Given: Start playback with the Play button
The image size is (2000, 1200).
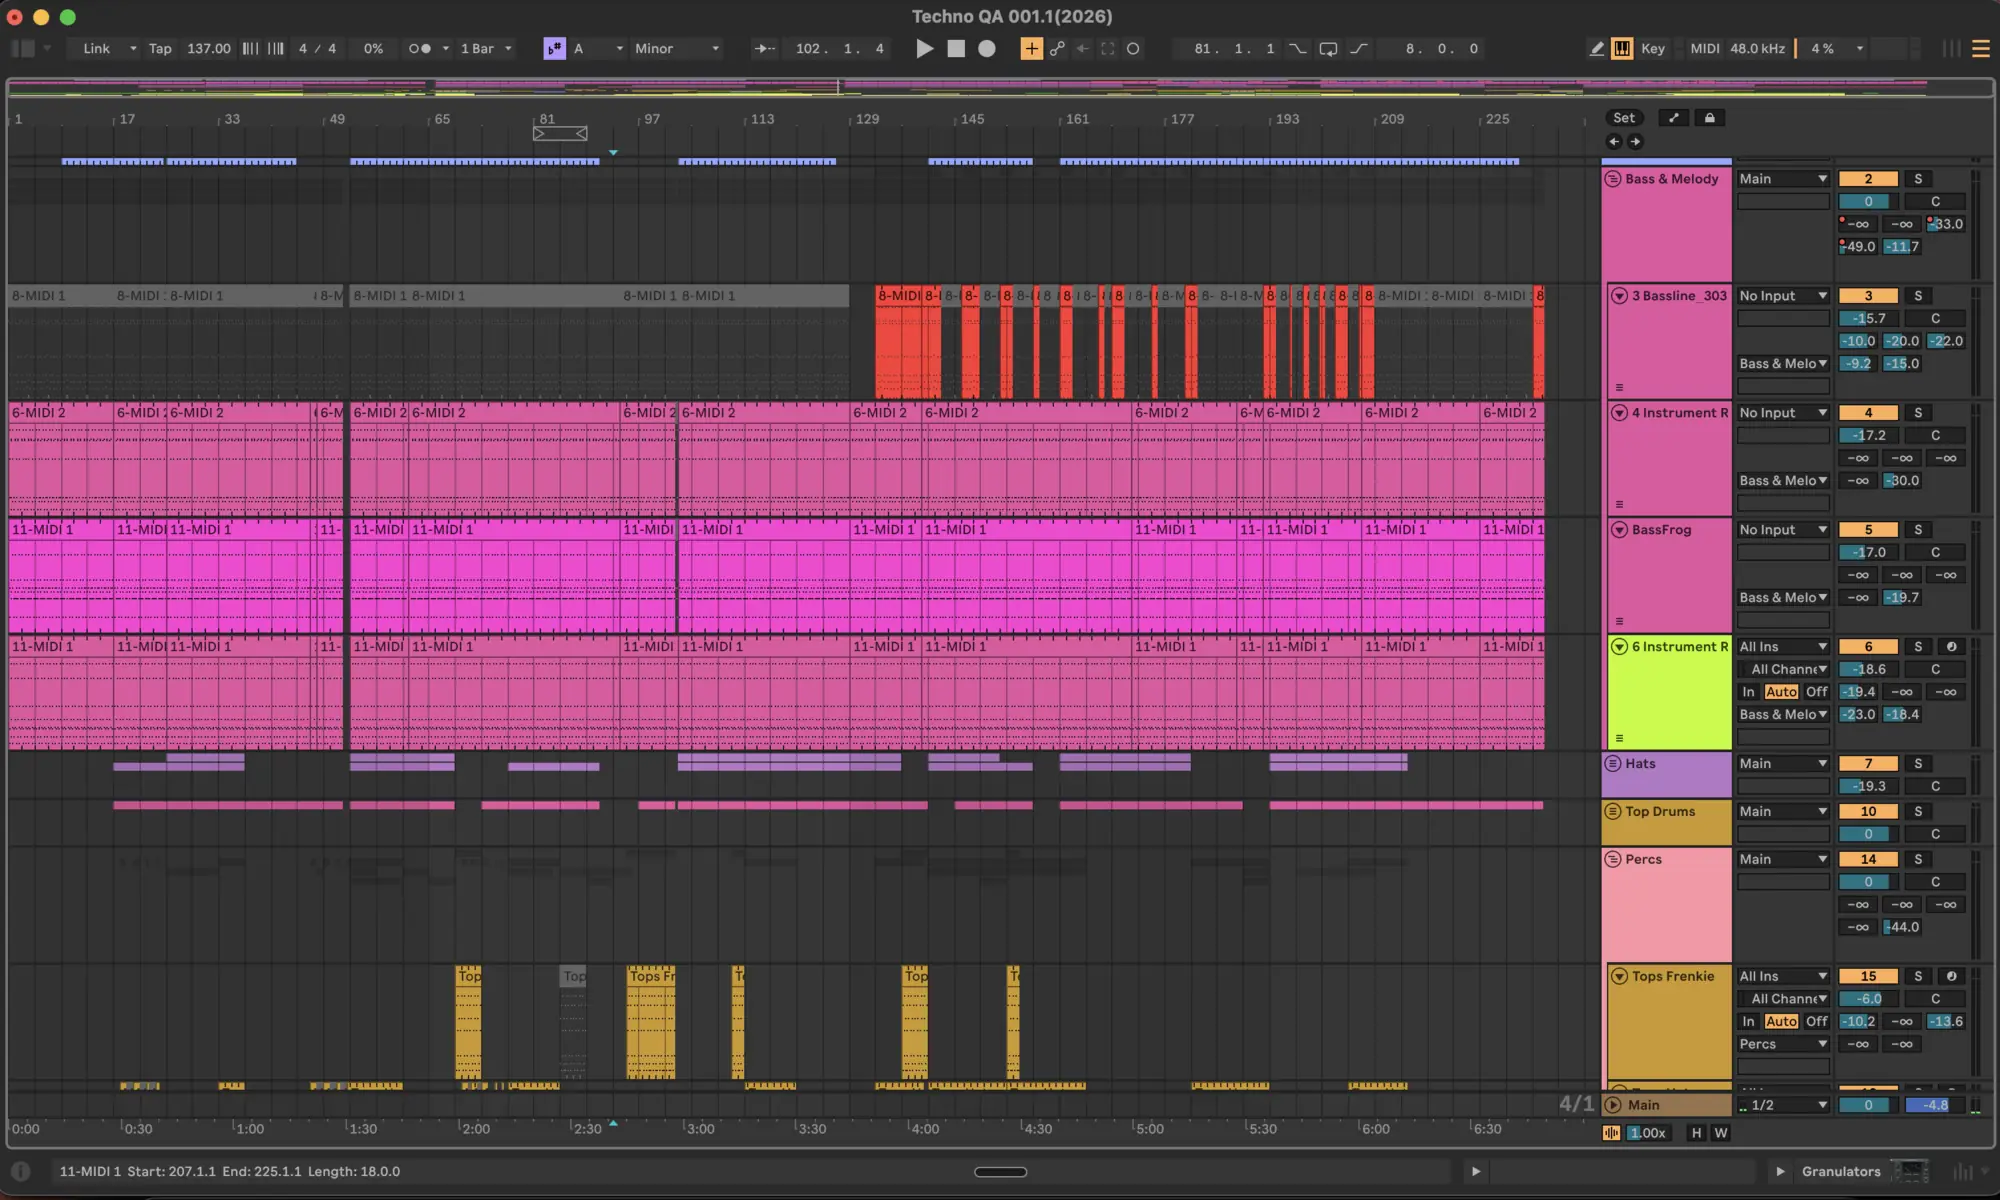Looking at the screenshot, I should click(924, 48).
